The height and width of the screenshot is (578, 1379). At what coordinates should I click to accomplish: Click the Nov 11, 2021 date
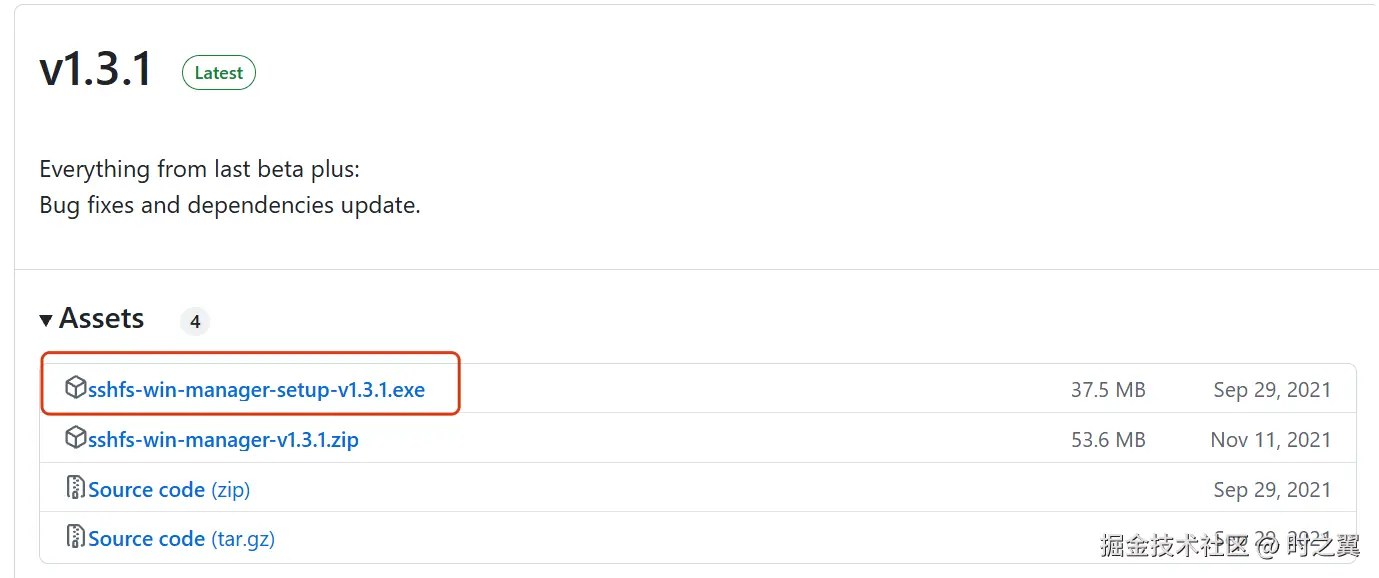click(1270, 440)
